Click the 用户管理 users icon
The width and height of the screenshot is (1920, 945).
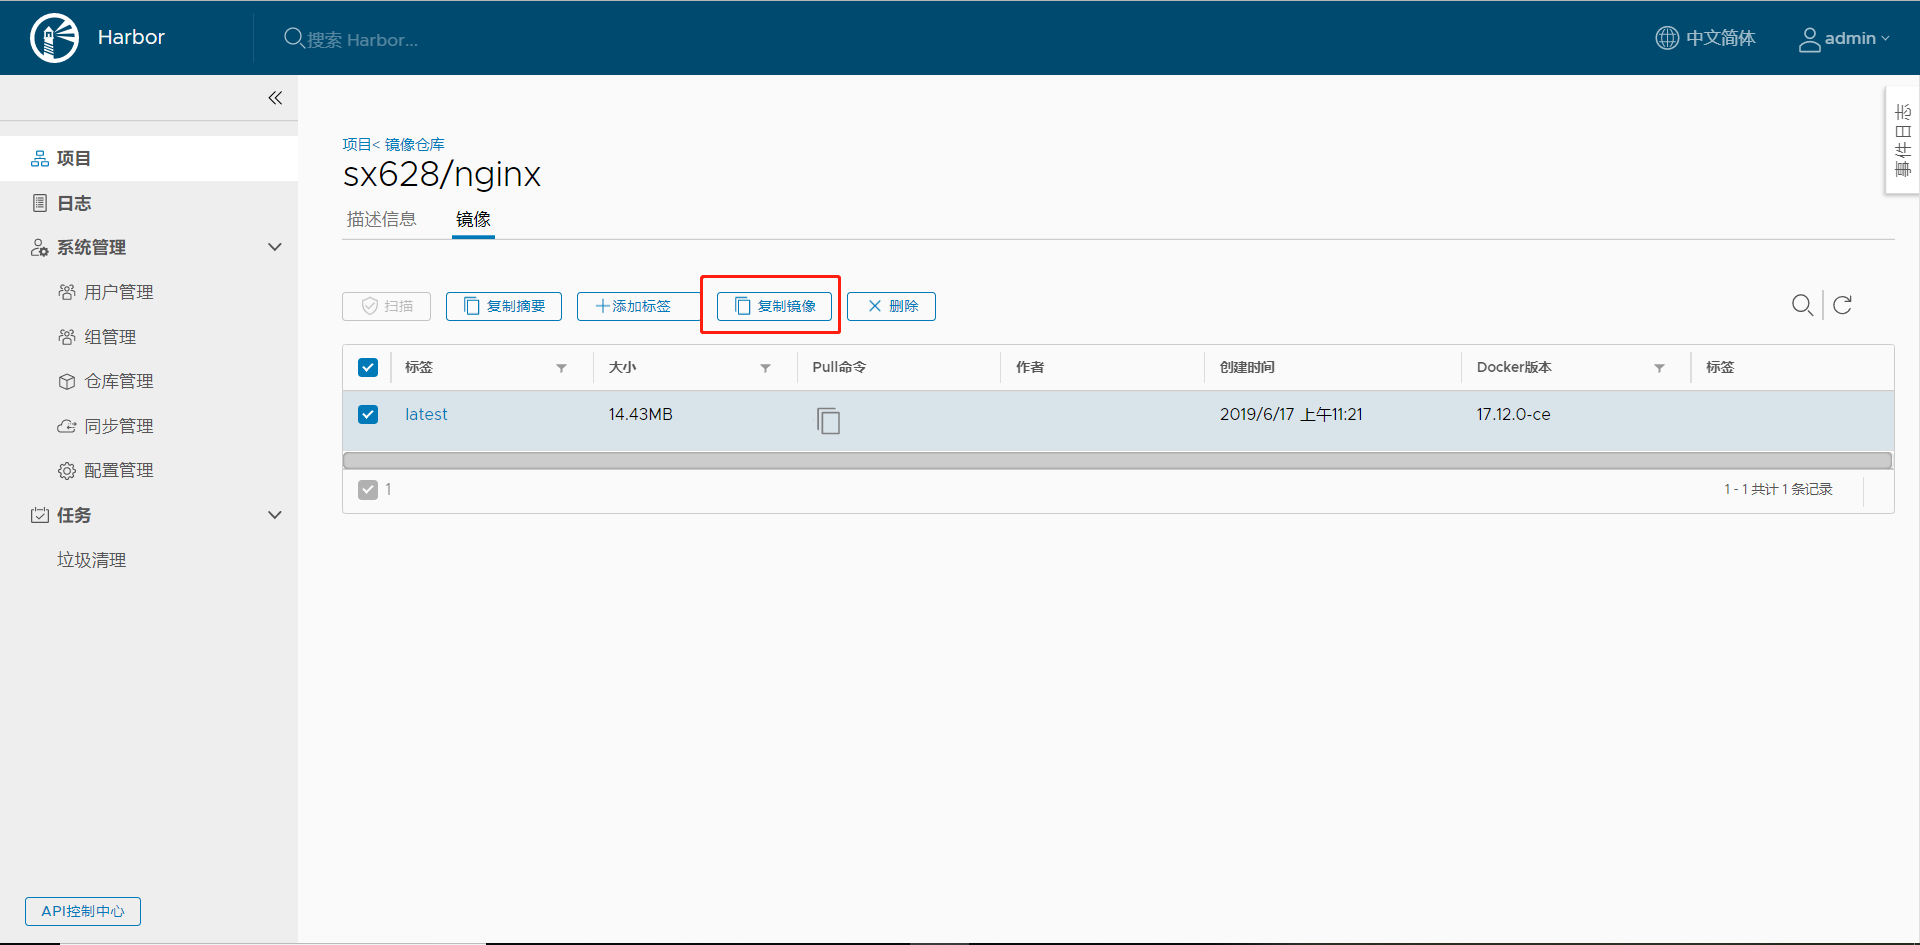(x=67, y=292)
